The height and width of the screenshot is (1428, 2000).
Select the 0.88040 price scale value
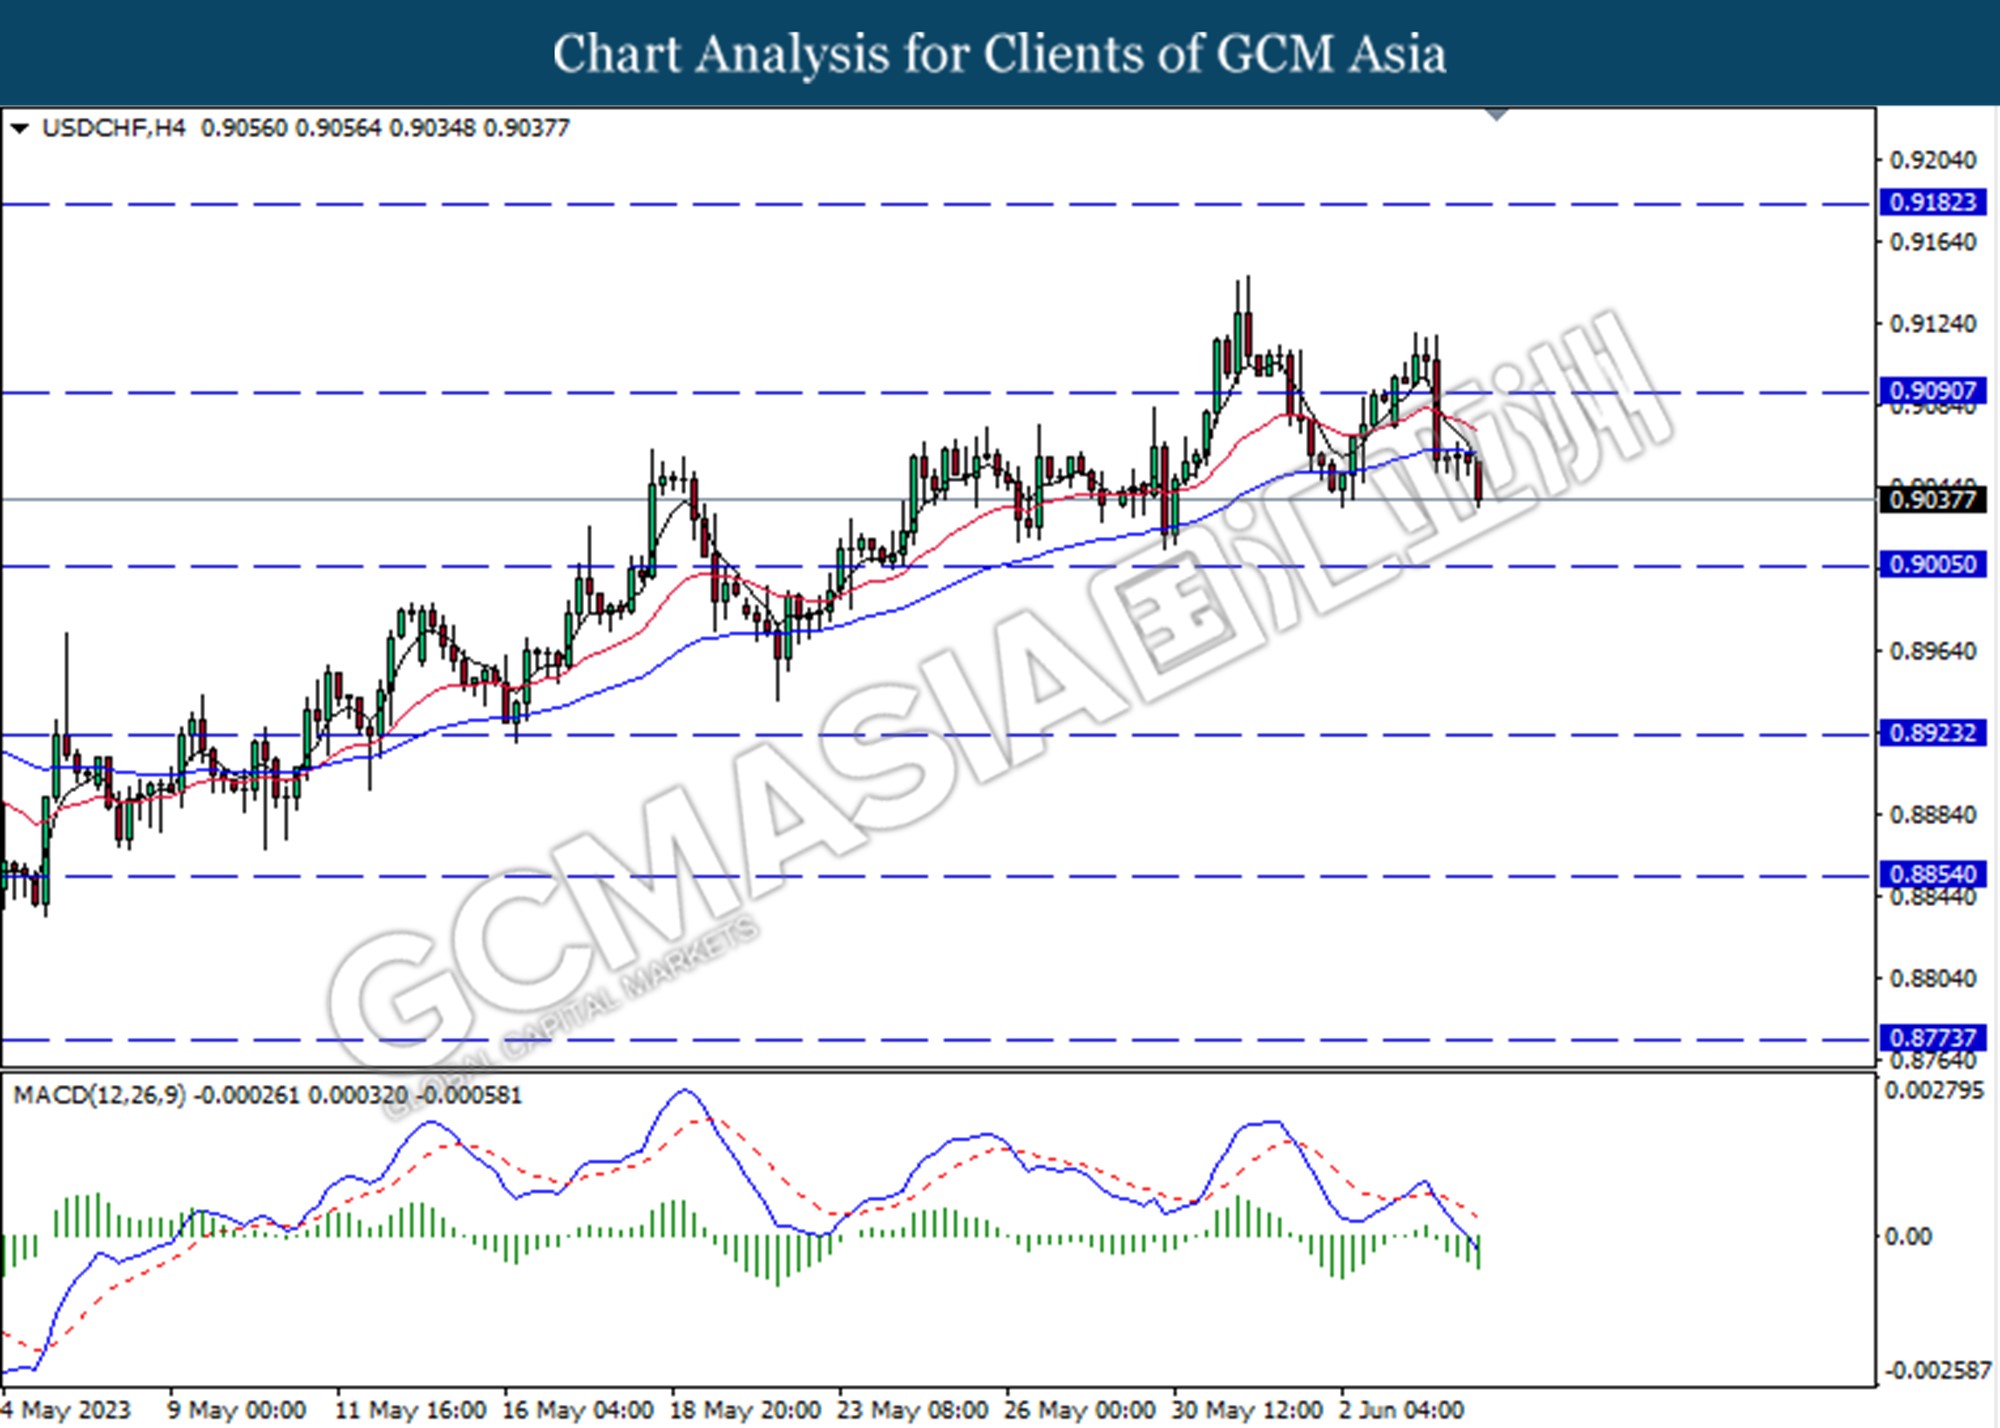[1932, 978]
